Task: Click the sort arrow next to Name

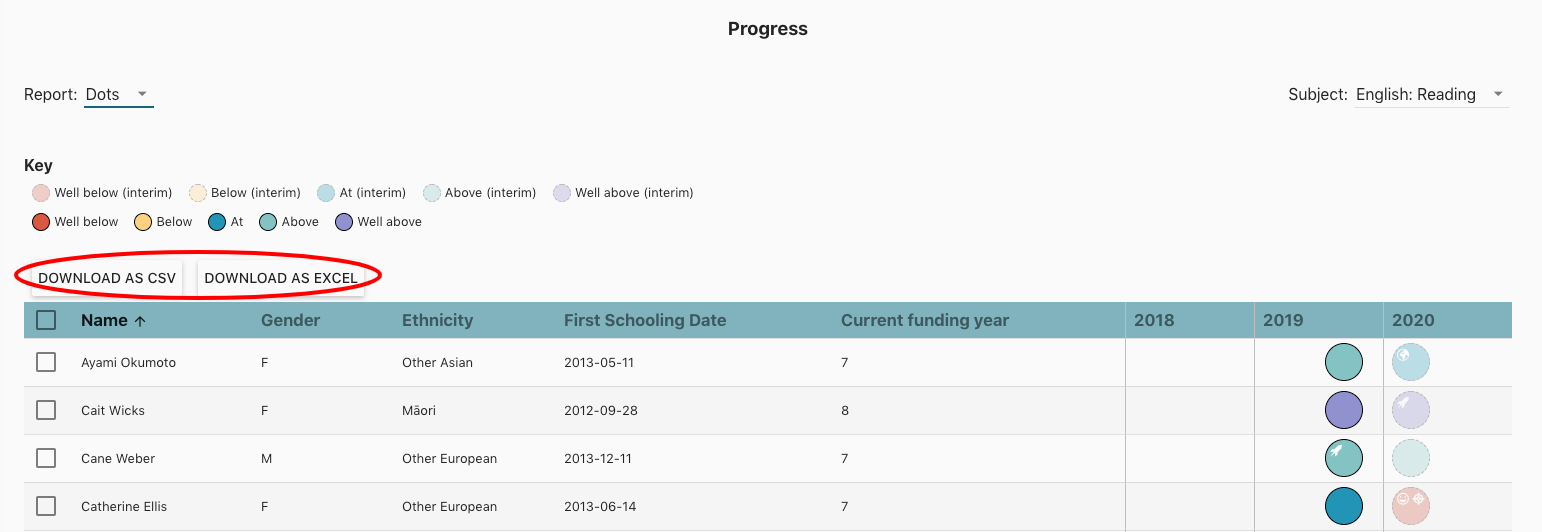Action: coord(140,321)
